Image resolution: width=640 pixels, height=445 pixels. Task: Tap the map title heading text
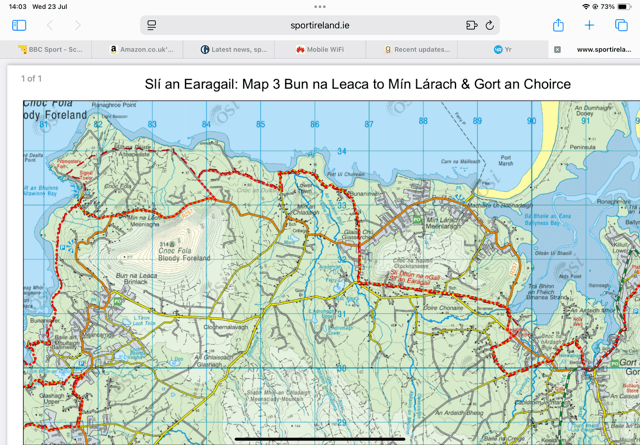click(357, 84)
